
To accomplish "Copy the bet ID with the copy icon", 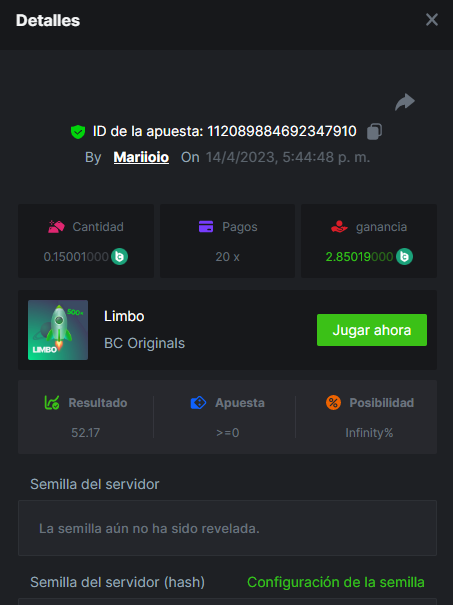I will point(374,132).
